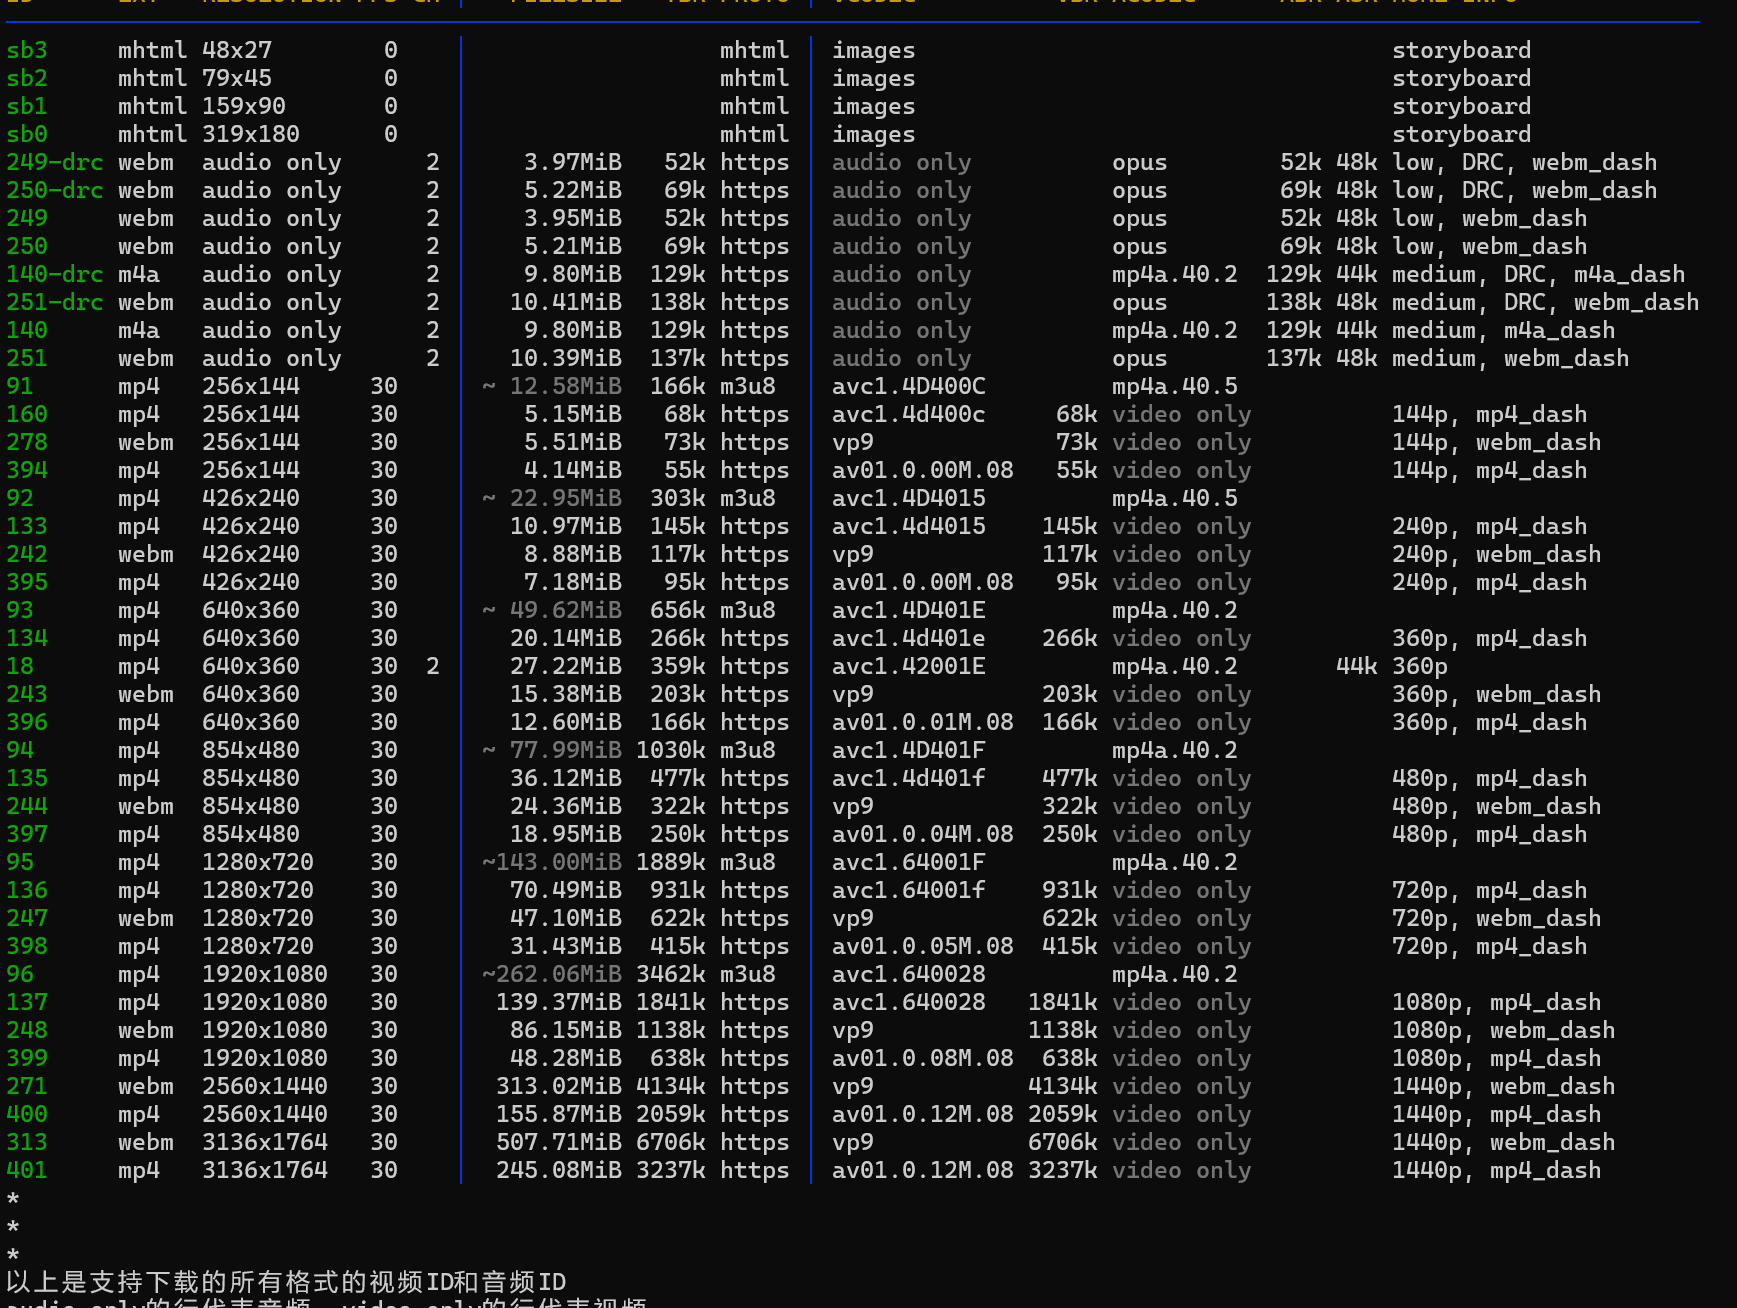Click 6706k bitrate in vp9 row
This screenshot has height=1308, width=1737.
1062,1142
